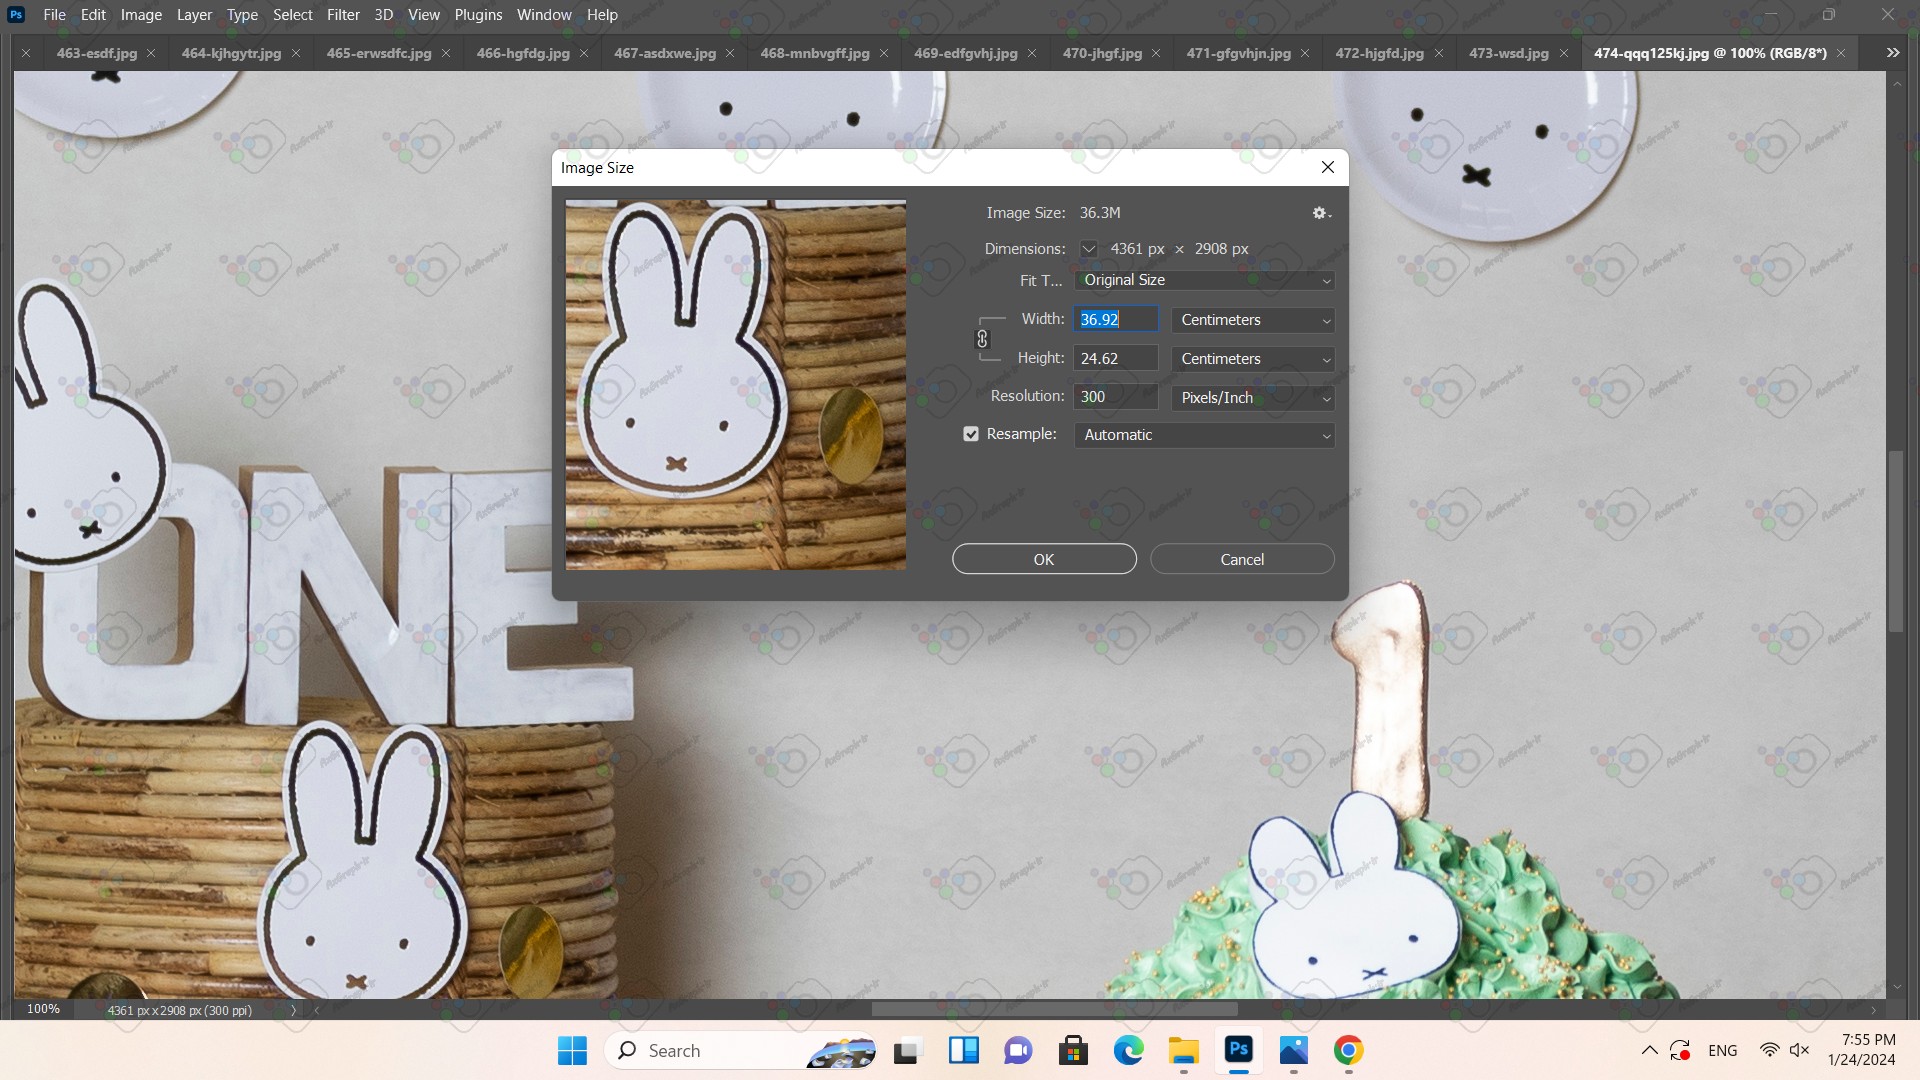1920x1080 pixels.
Task: Launch Google Chrome from the taskbar
Action: point(1348,1050)
